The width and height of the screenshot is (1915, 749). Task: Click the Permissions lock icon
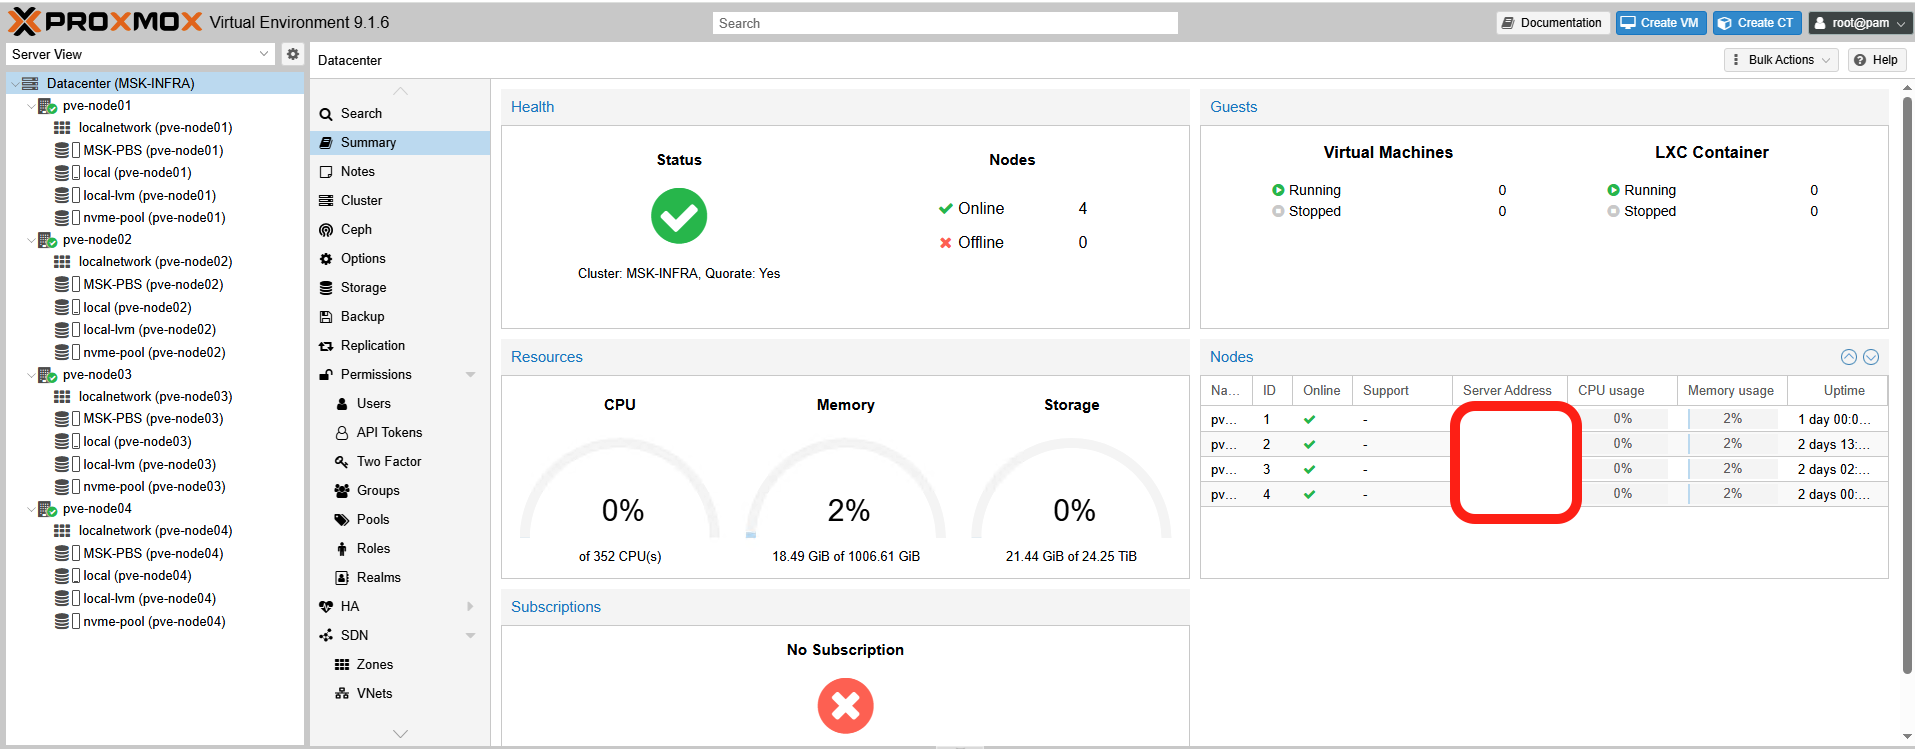tap(326, 375)
